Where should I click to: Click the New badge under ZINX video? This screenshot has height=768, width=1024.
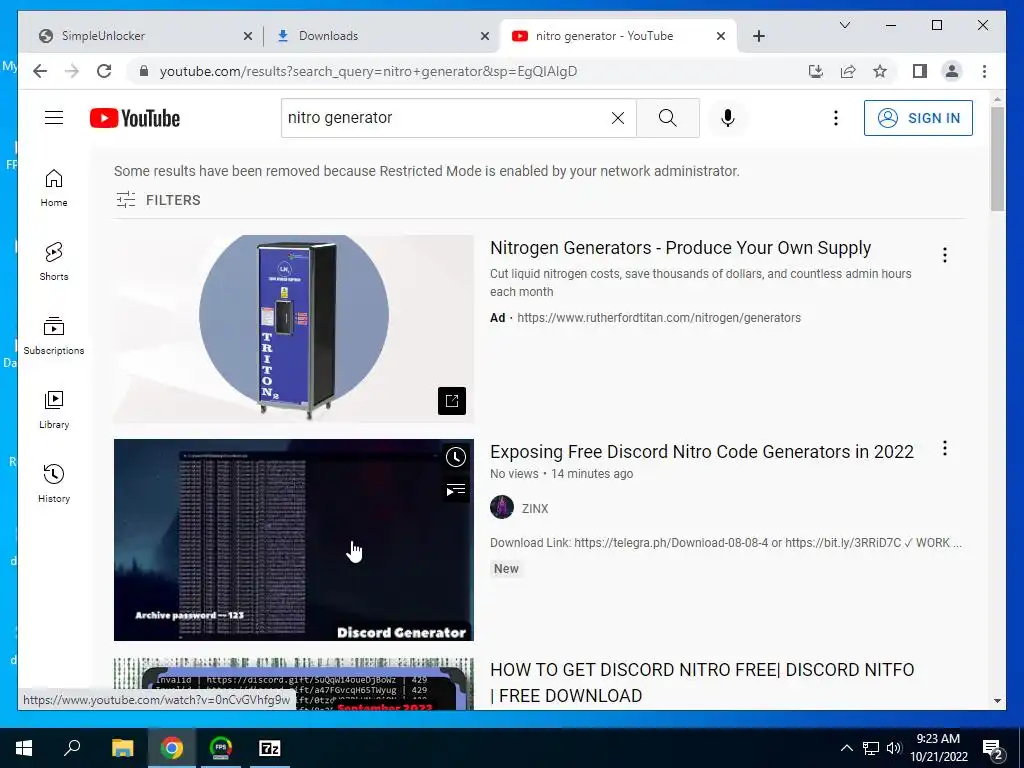[506, 569]
